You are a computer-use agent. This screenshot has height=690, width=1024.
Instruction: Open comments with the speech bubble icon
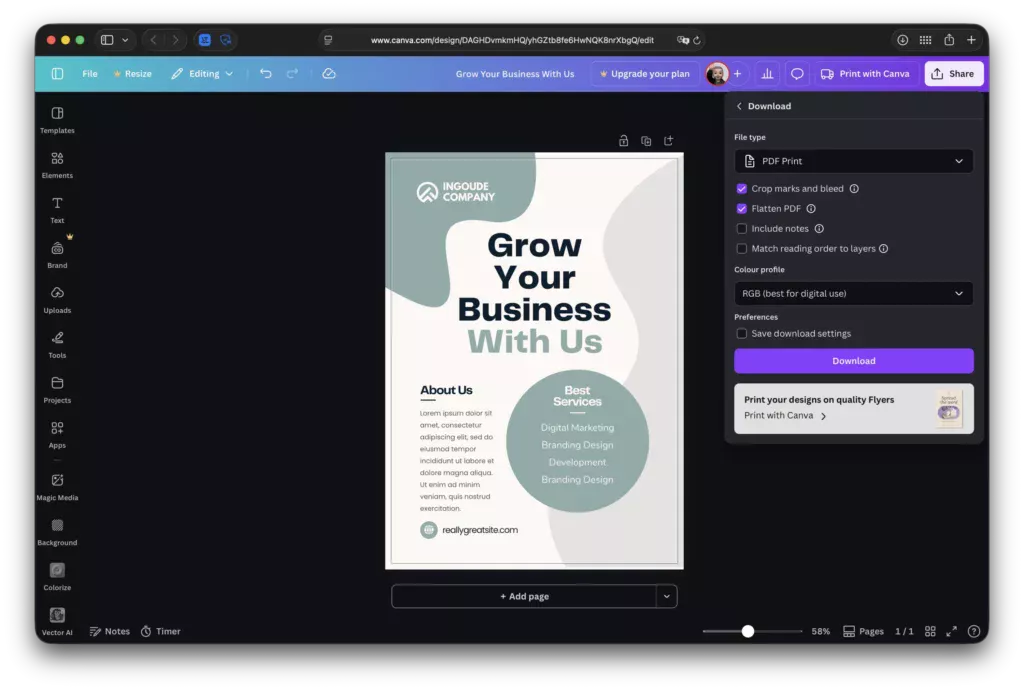(x=797, y=73)
